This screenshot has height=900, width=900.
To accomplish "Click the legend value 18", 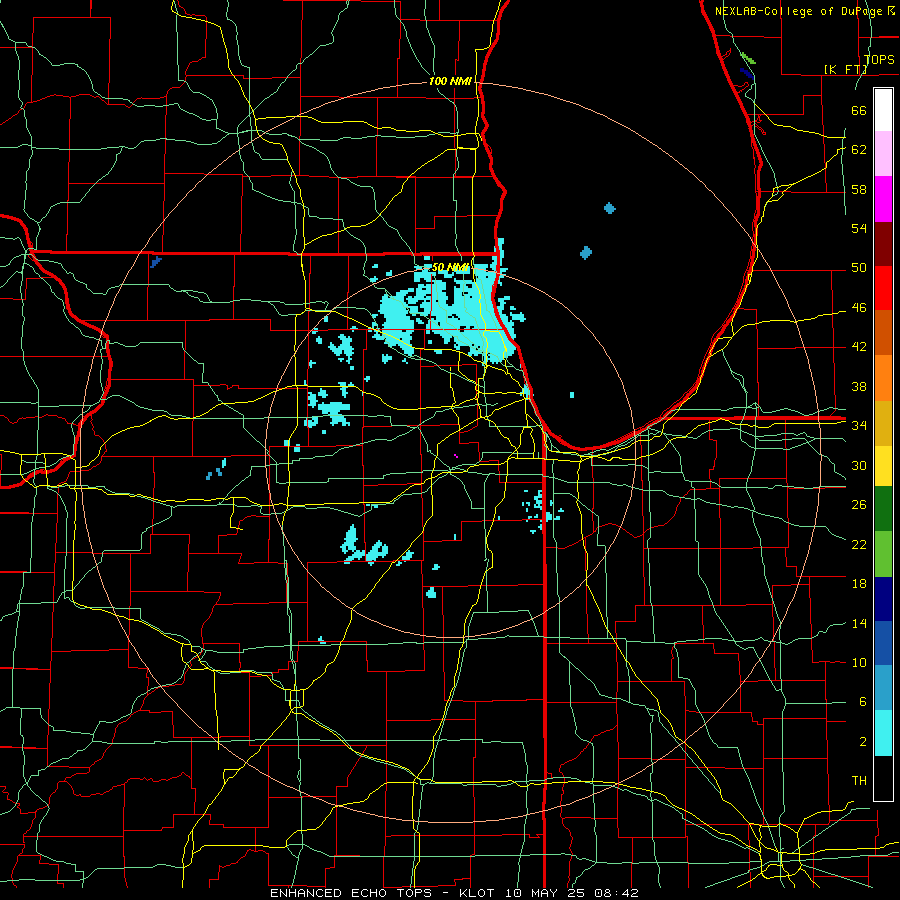I will (x=859, y=584).
